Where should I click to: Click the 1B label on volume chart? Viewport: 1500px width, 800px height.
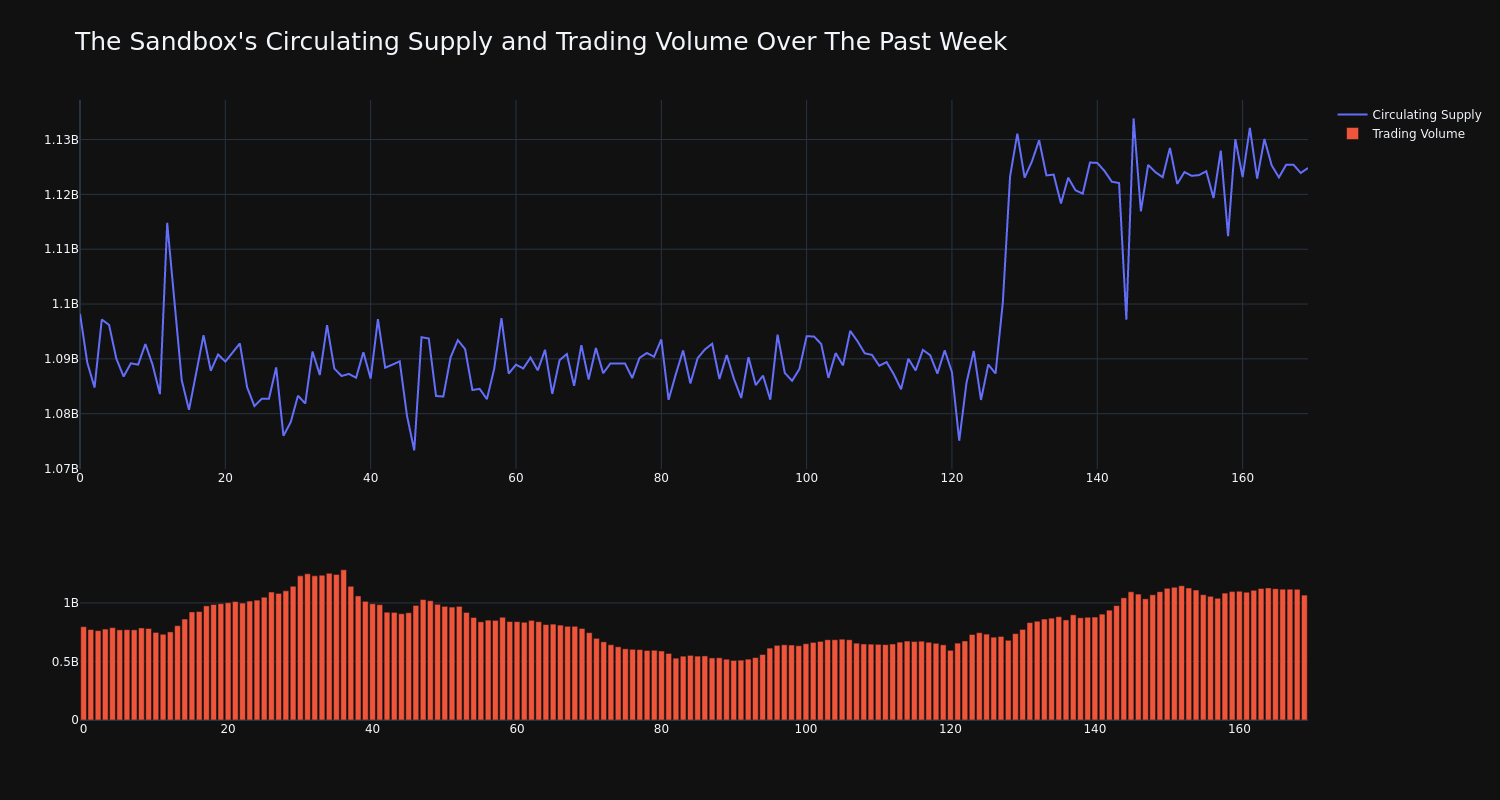(71, 603)
